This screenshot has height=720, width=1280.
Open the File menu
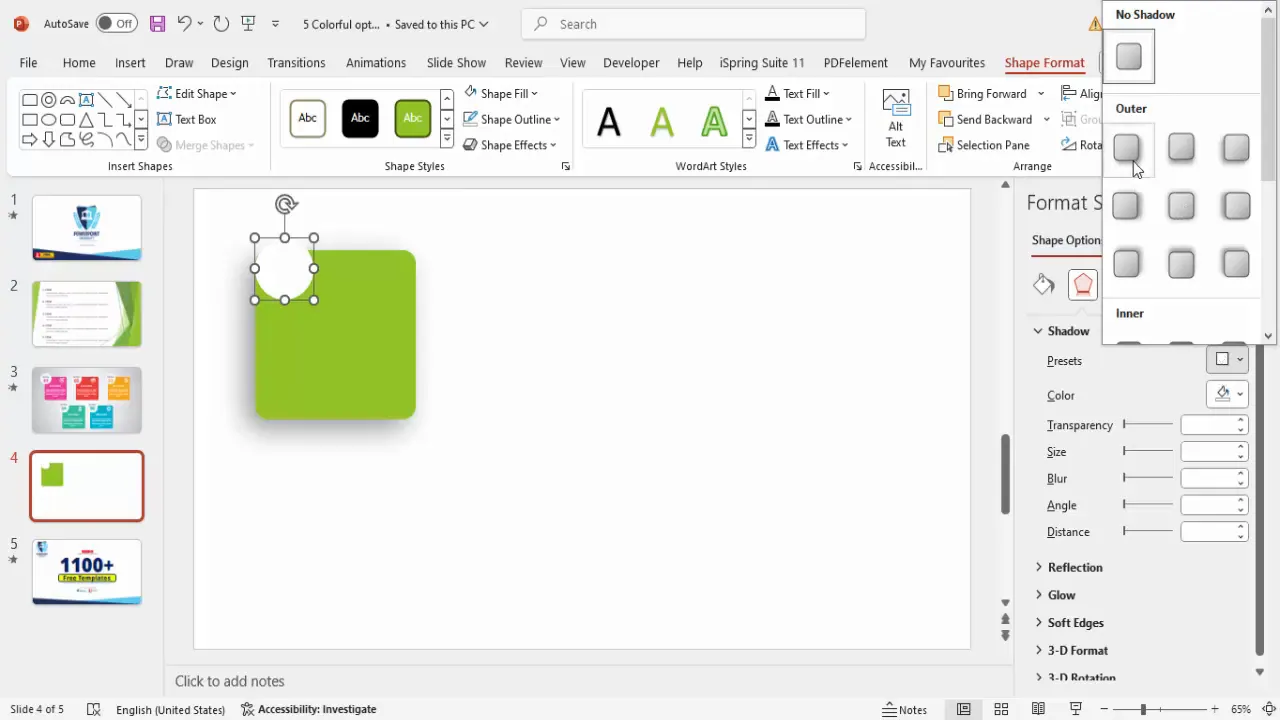[28, 62]
